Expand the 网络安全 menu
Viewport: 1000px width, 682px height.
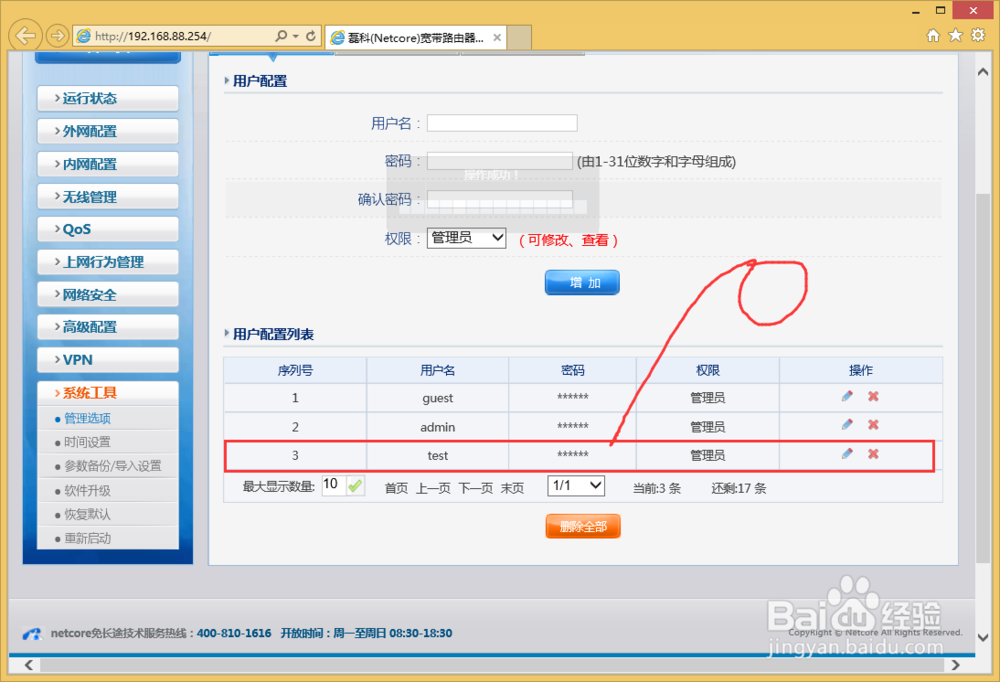108,295
